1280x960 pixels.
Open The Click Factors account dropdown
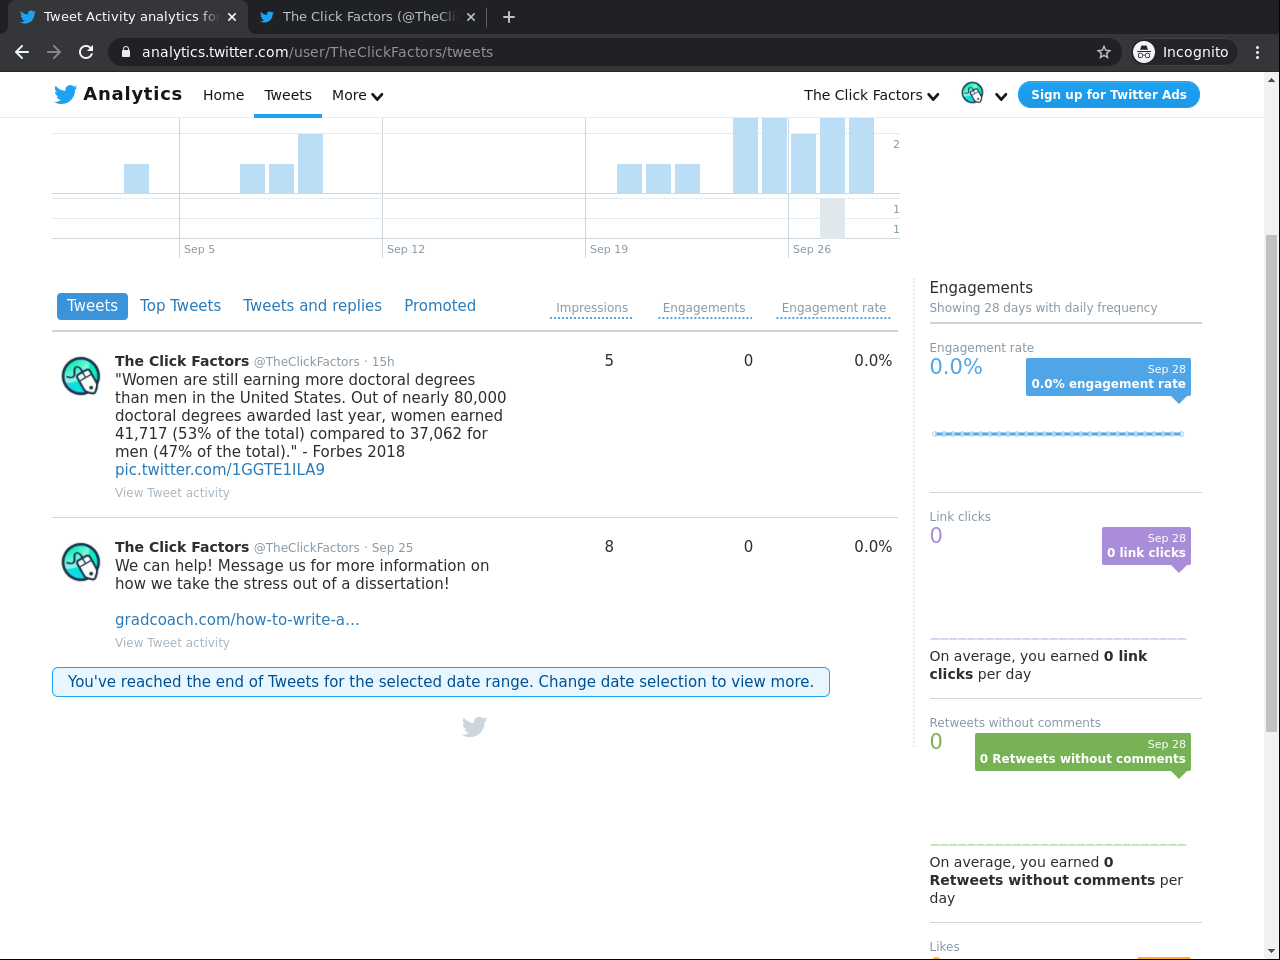(872, 95)
